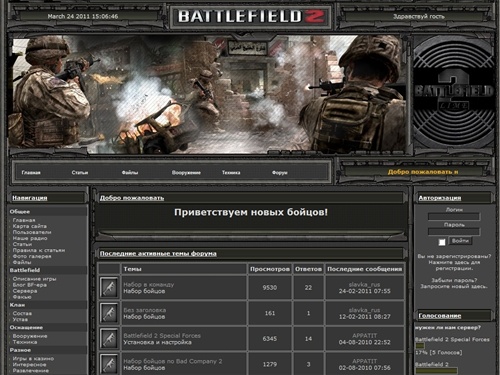Click the Добро пожаловать panel header

tap(132, 198)
